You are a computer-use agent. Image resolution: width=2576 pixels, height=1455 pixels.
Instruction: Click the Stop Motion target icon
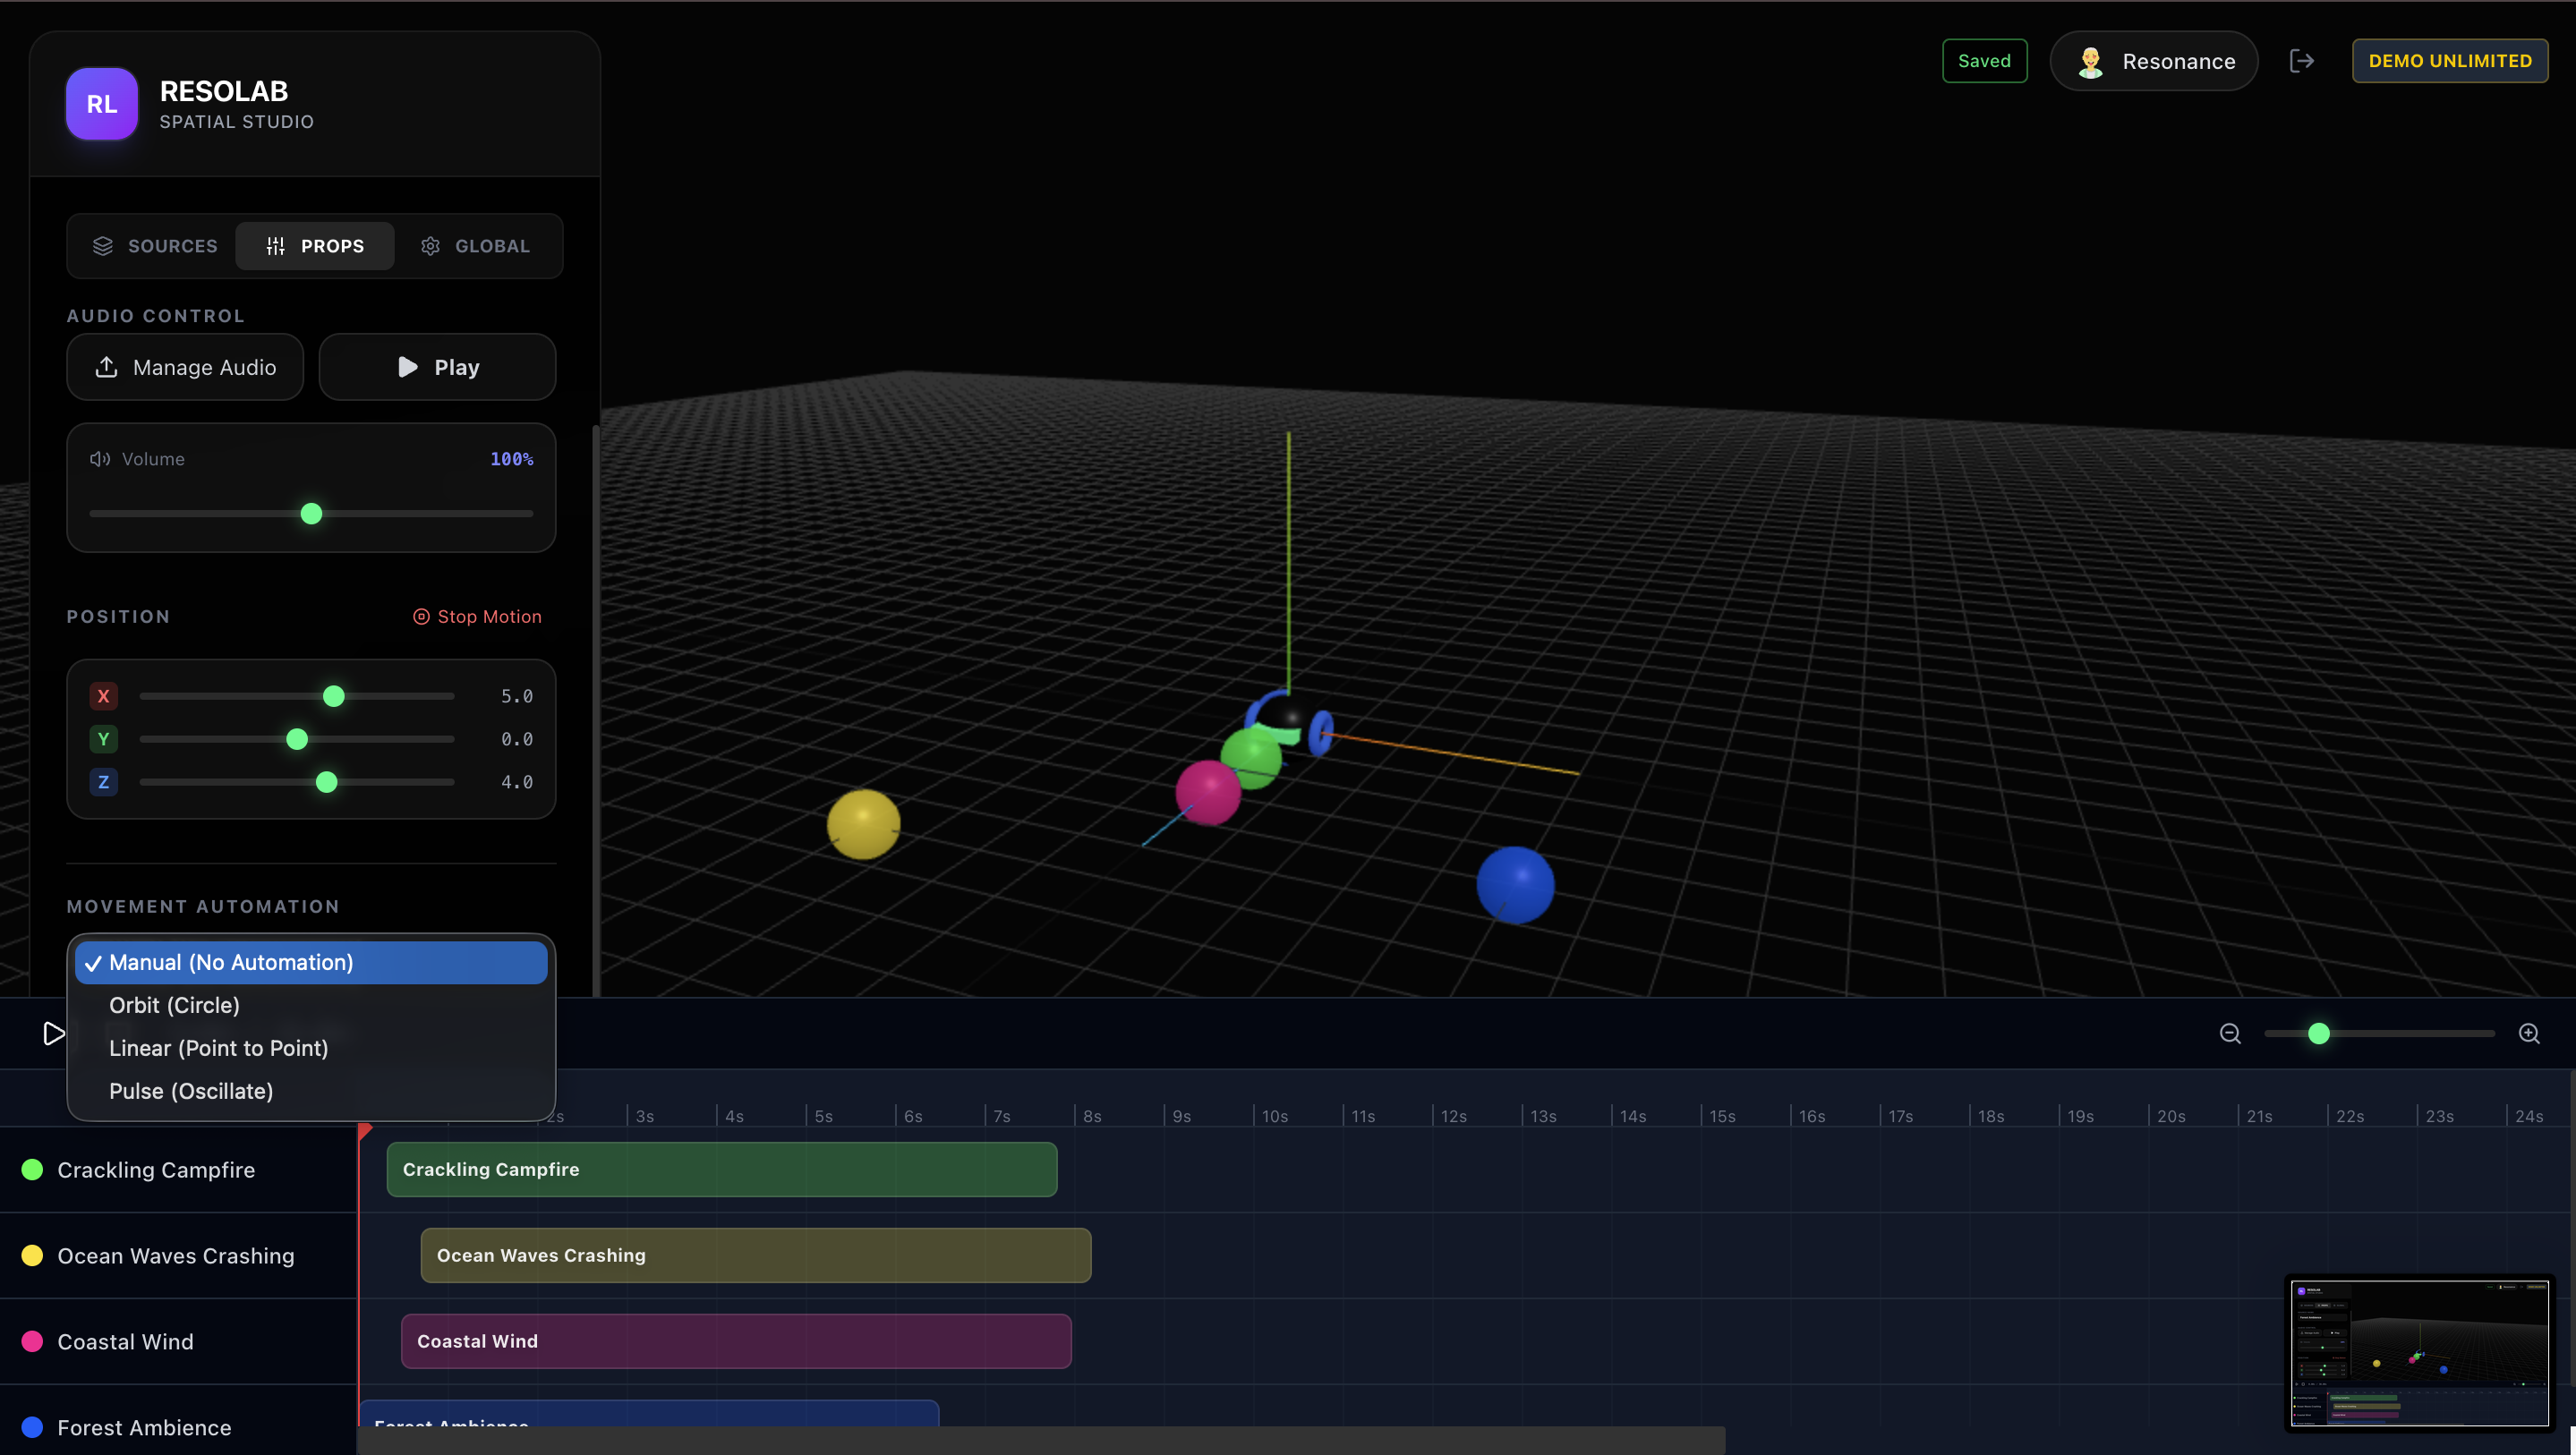click(421, 617)
